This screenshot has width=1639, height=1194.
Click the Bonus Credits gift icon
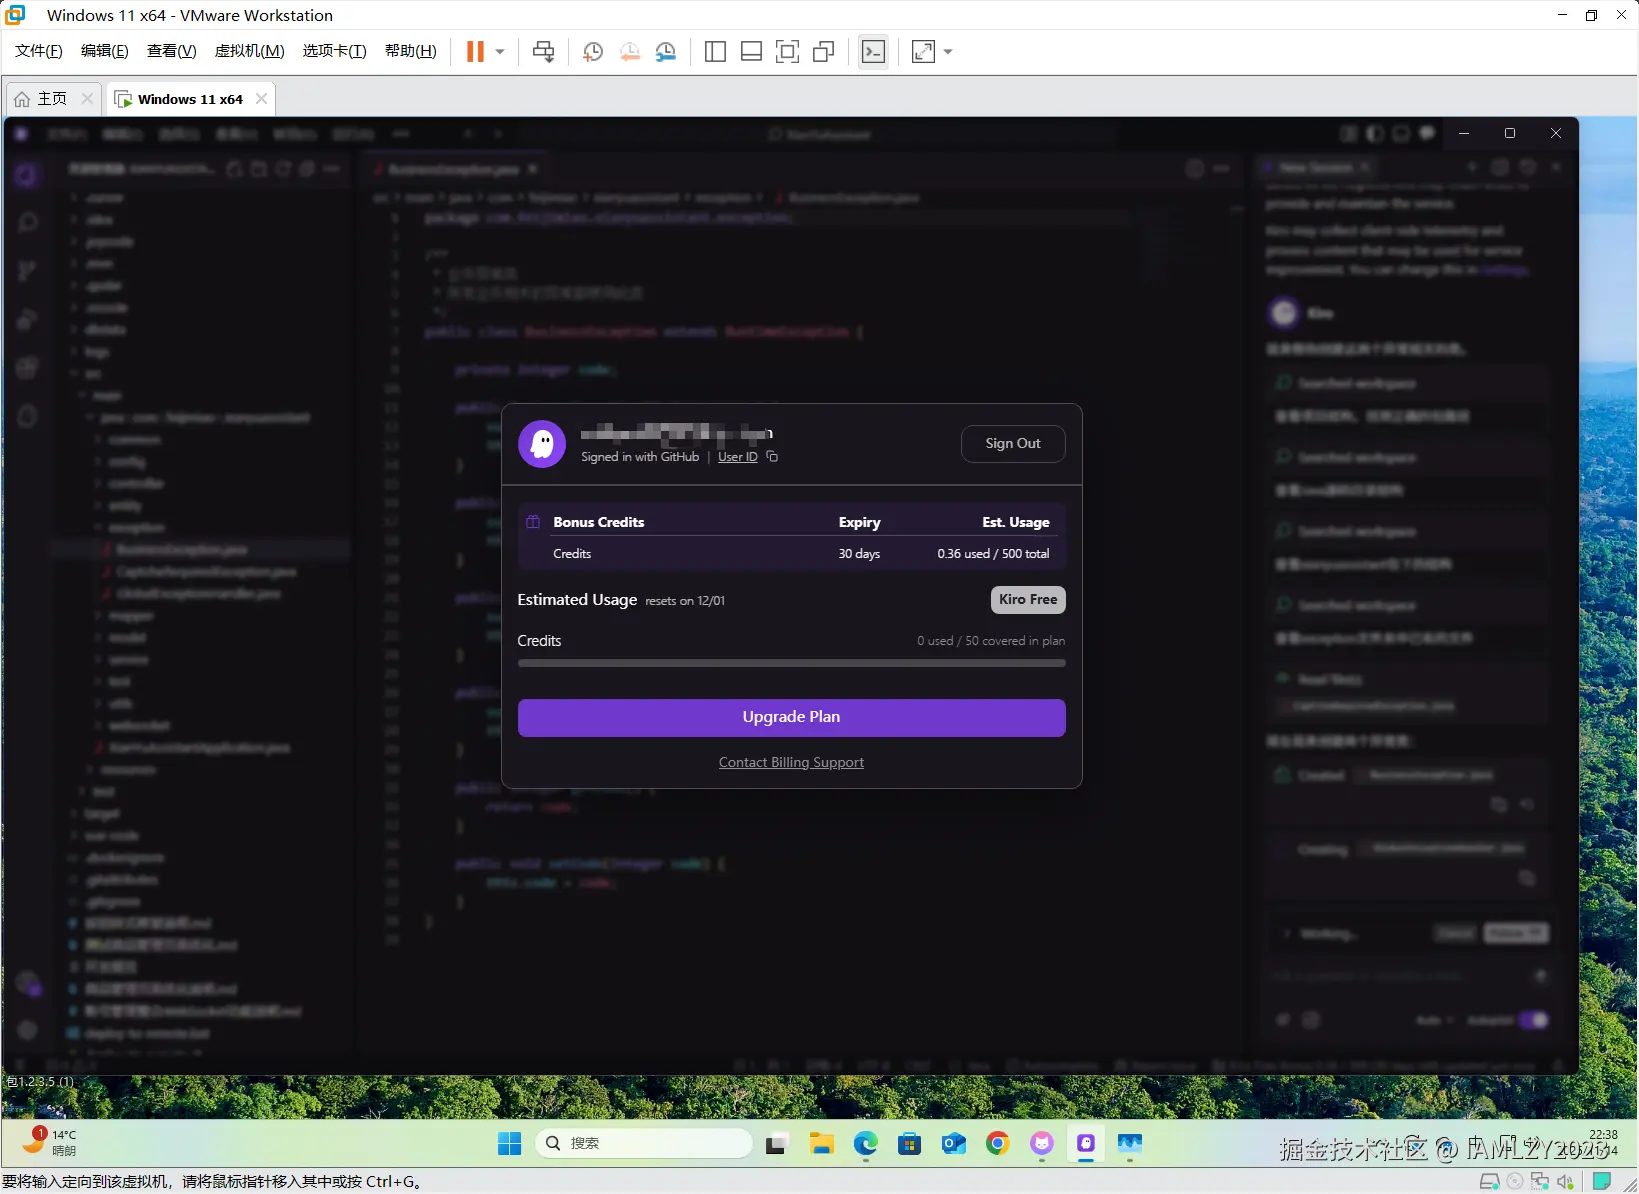[x=533, y=522]
